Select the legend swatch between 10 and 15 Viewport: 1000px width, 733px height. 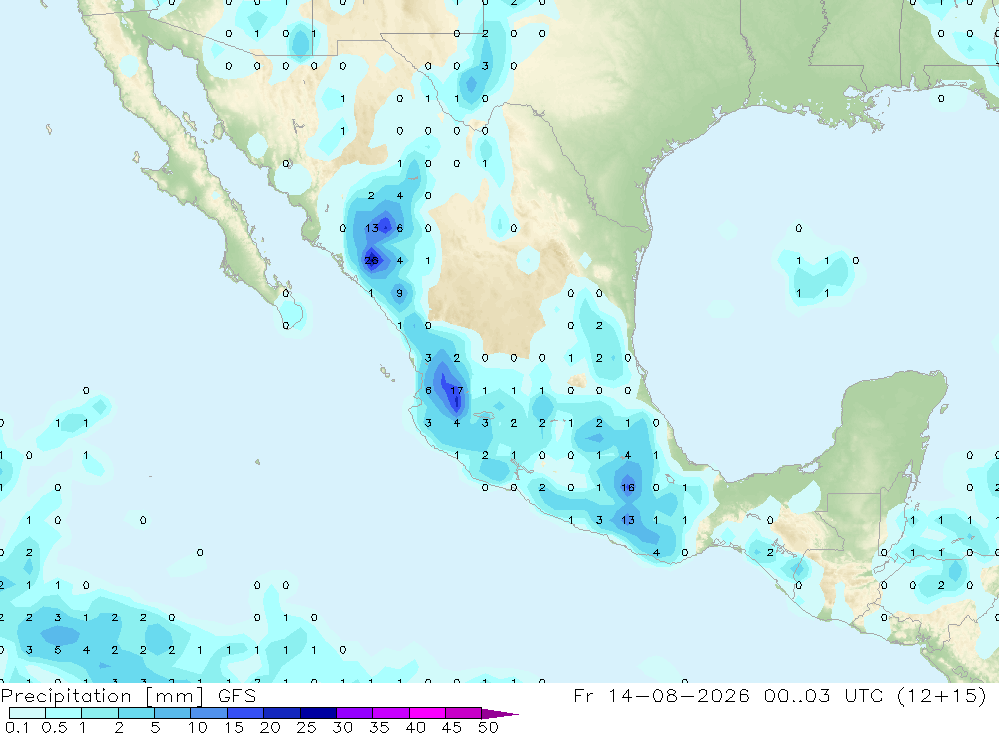click(209, 713)
